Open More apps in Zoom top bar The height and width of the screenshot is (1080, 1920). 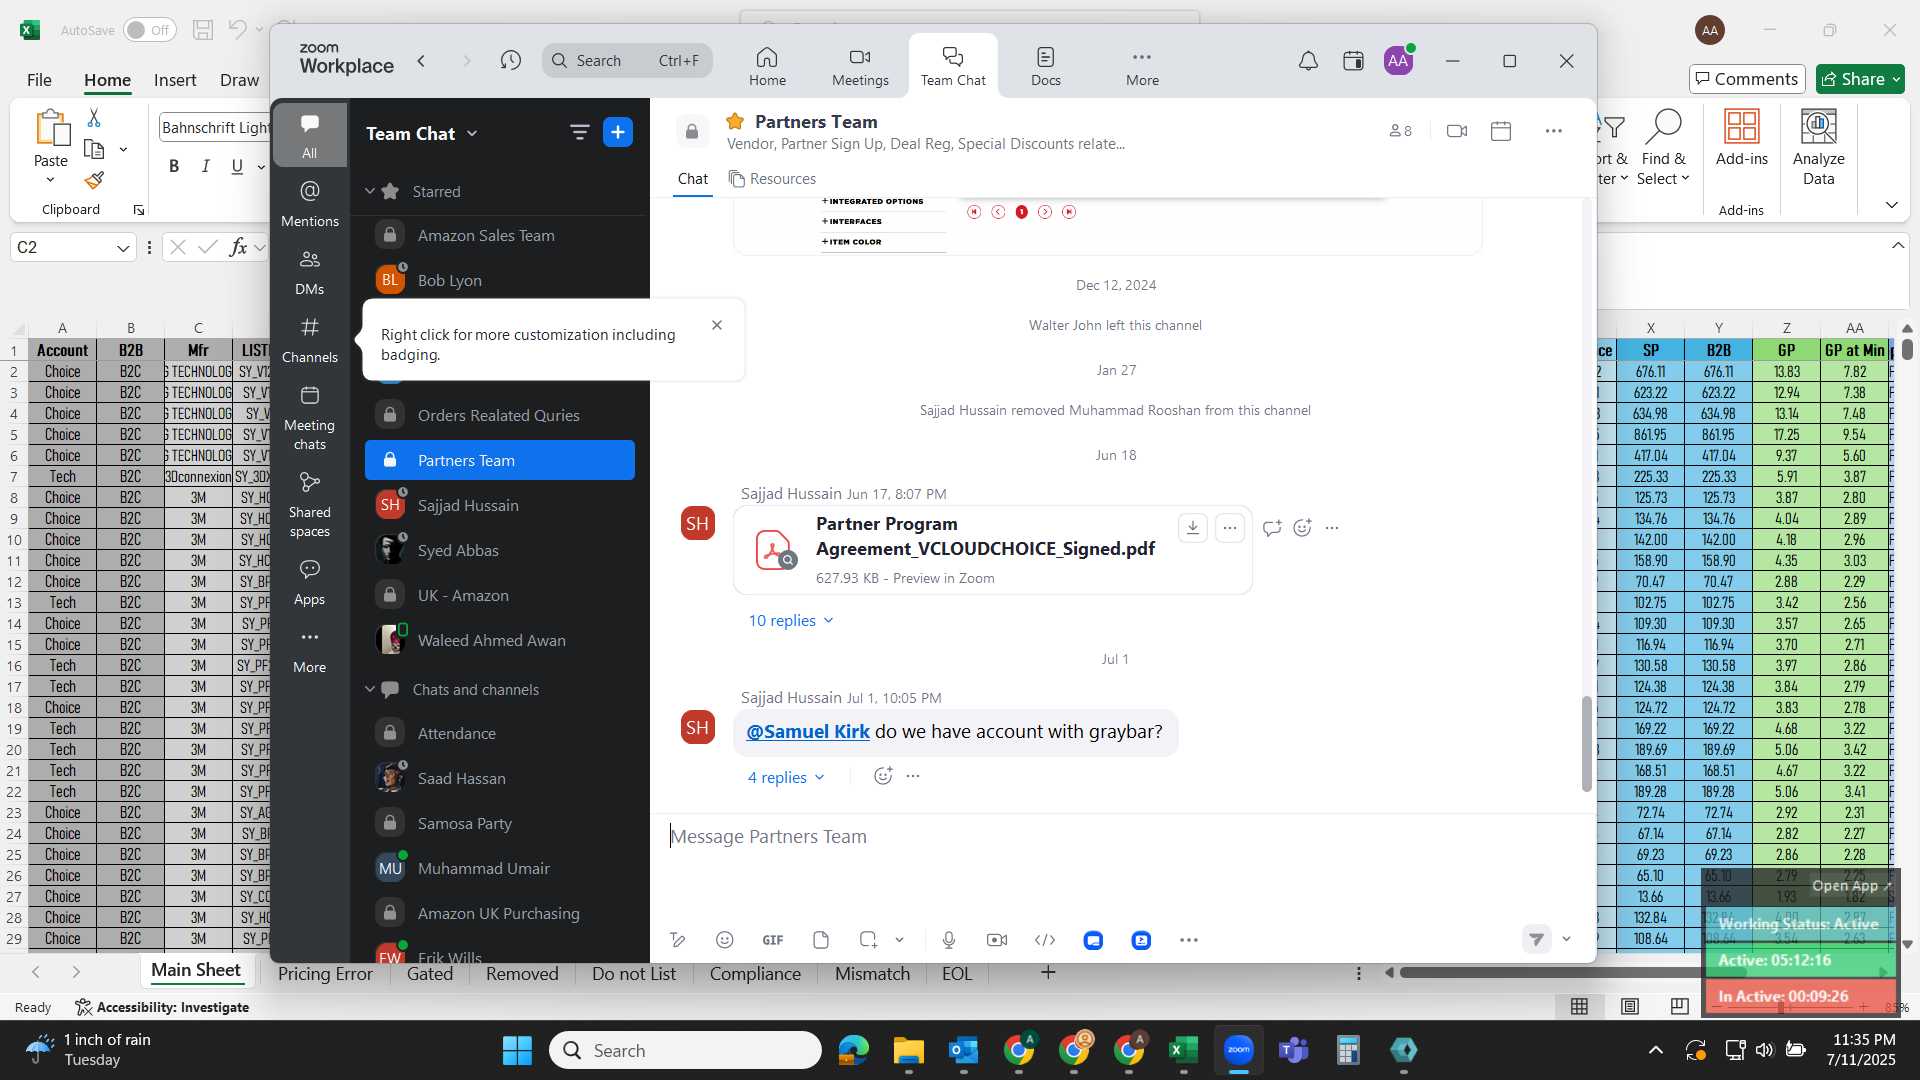(1142, 66)
